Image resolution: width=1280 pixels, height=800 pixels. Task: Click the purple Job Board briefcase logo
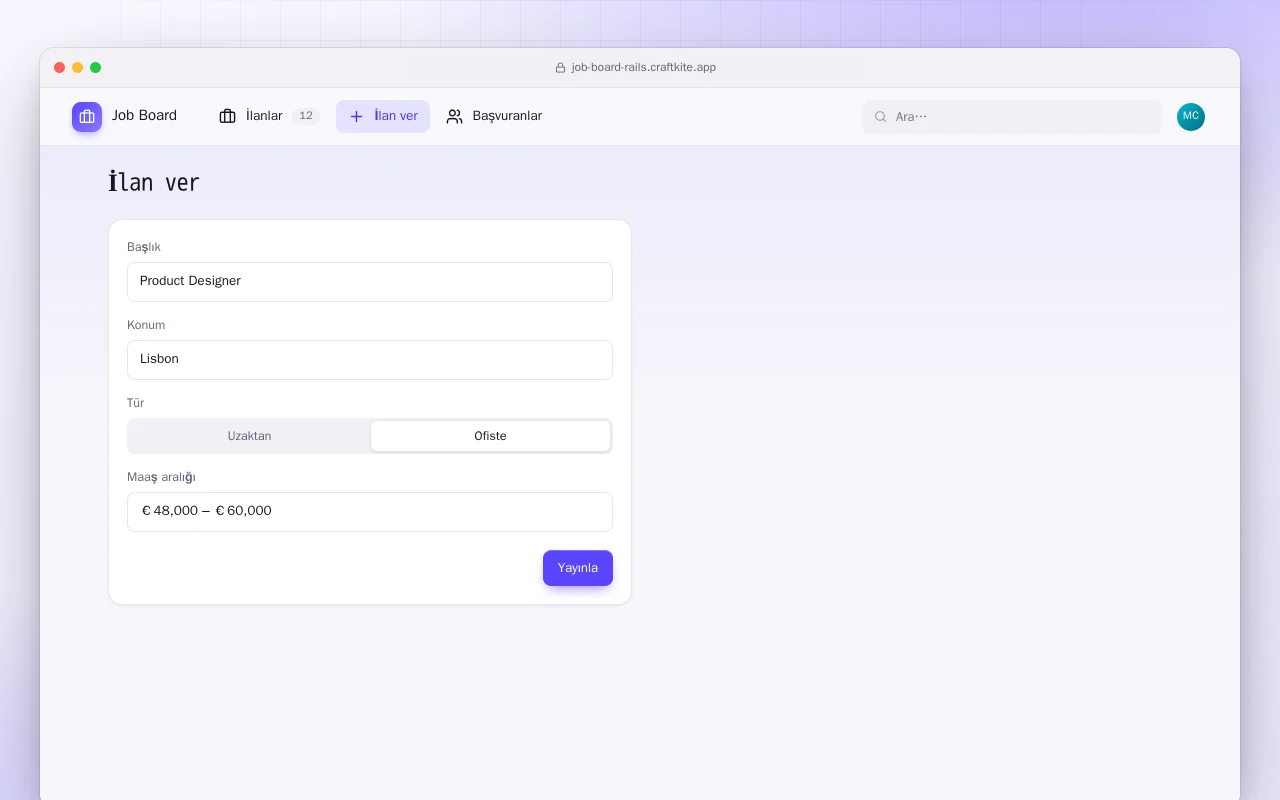(x=87, y=117)
